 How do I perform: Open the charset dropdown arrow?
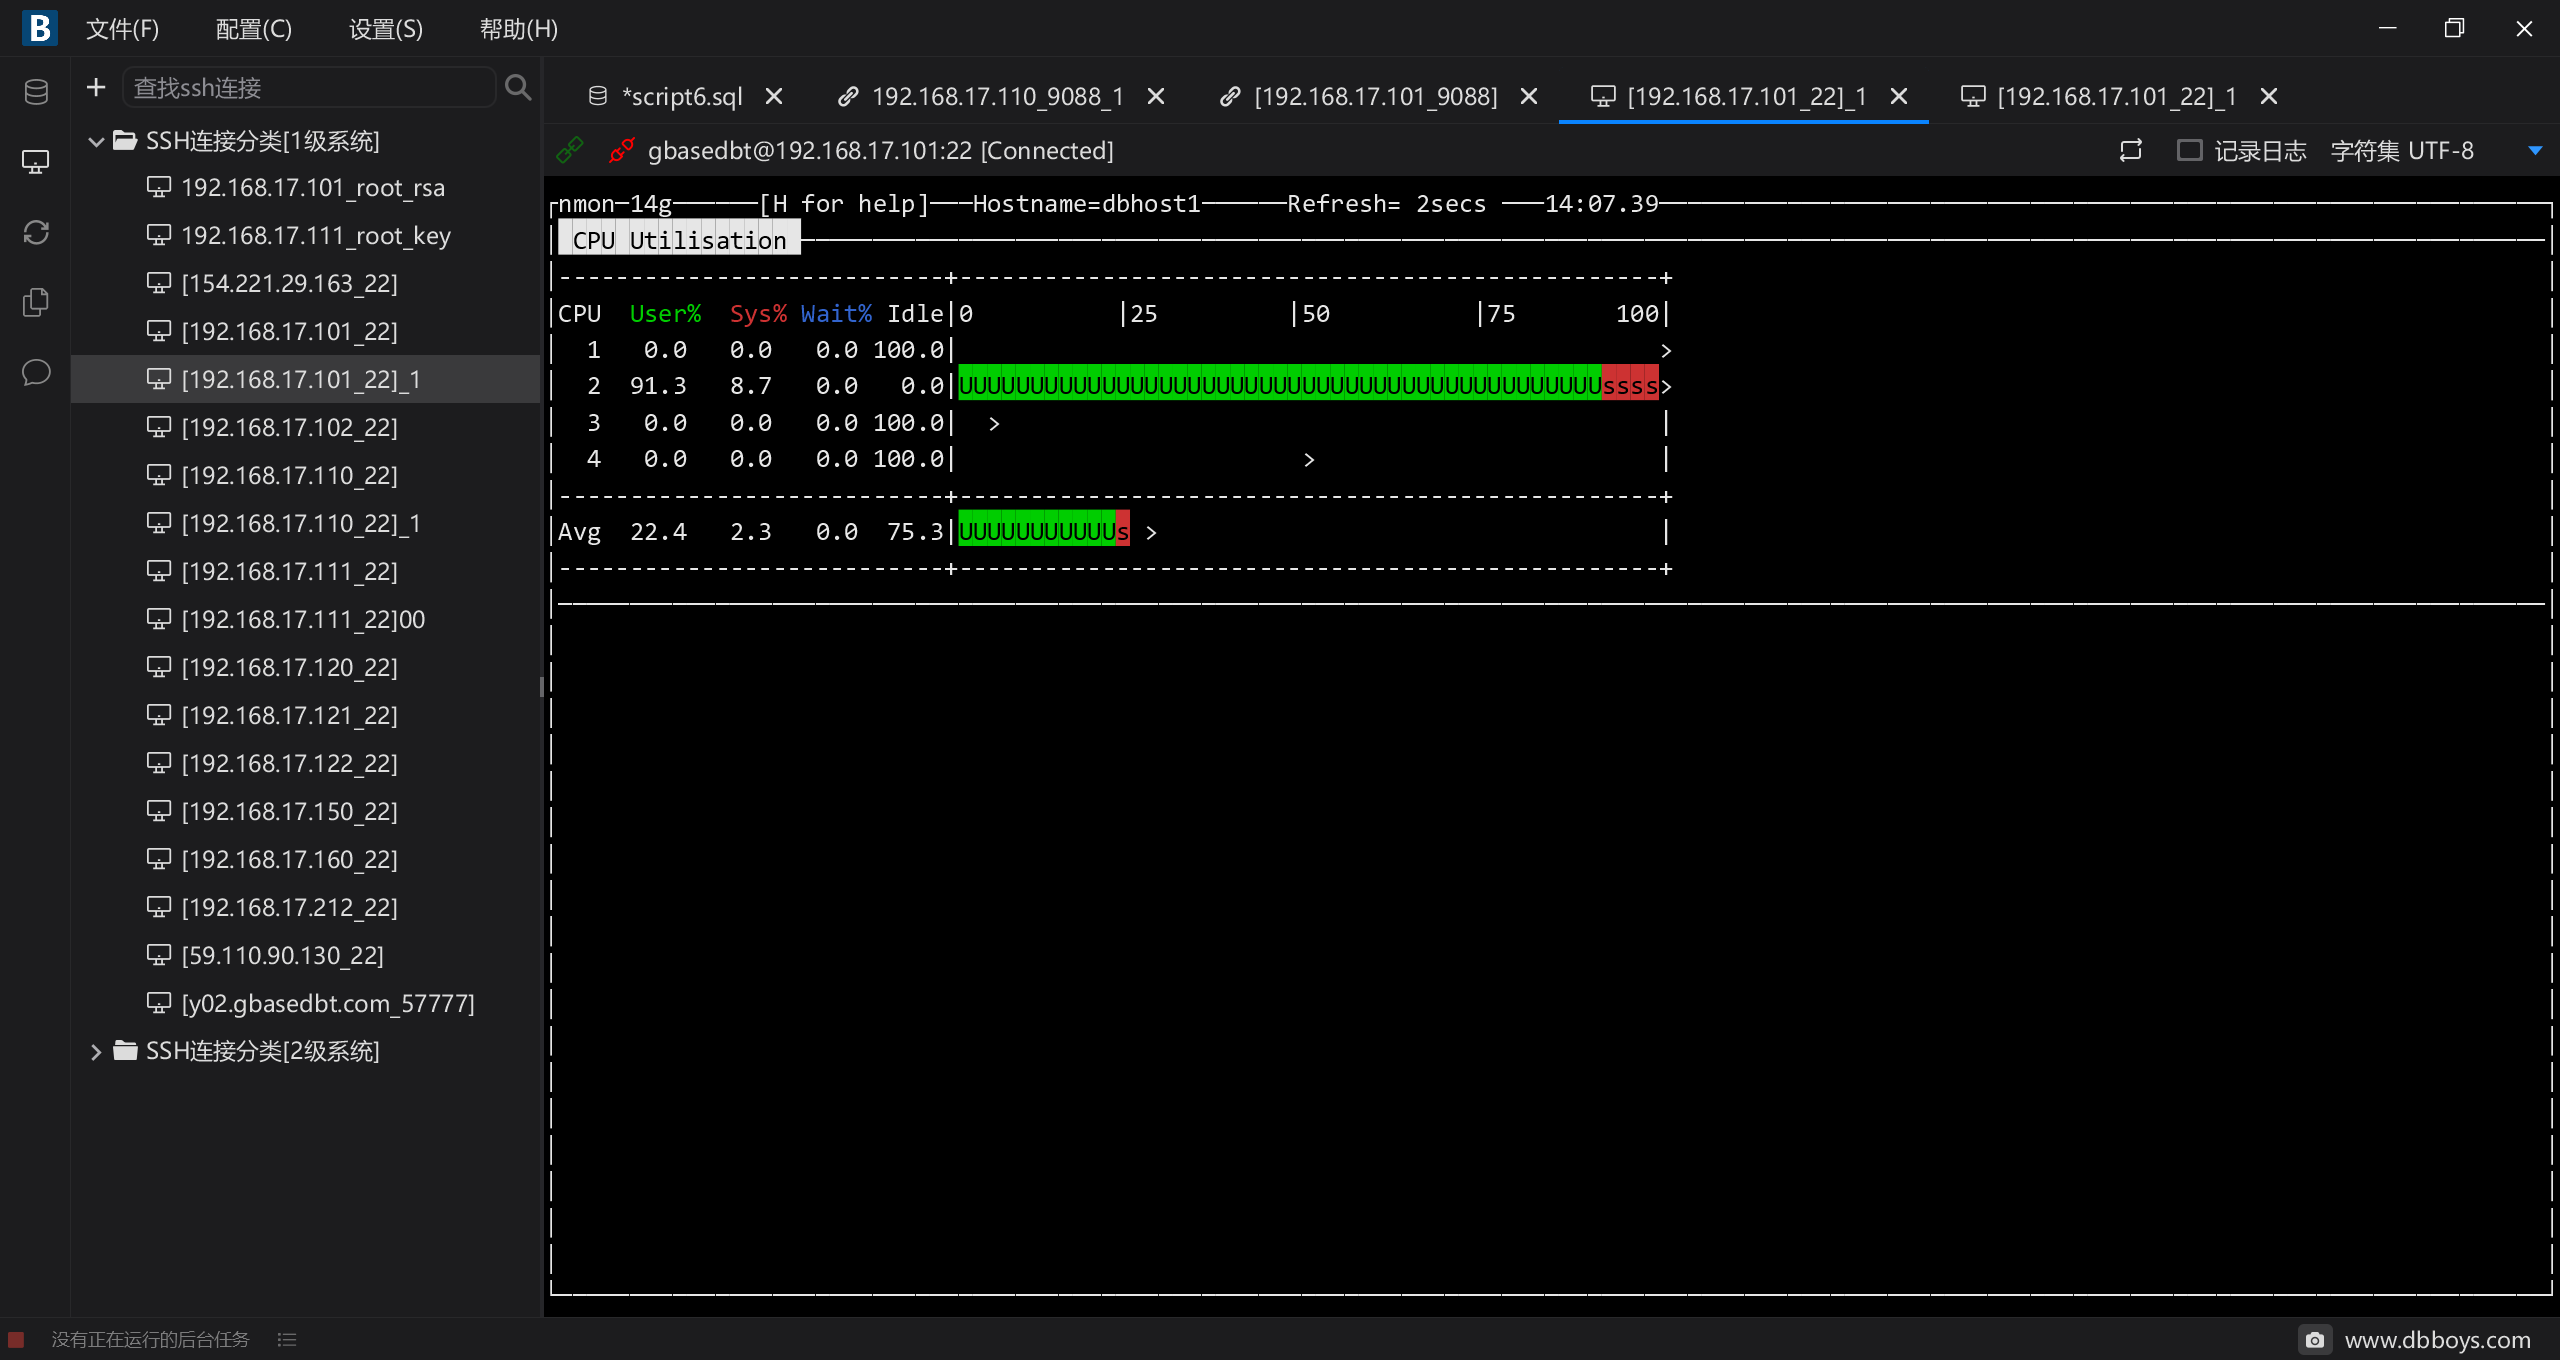2535,150
